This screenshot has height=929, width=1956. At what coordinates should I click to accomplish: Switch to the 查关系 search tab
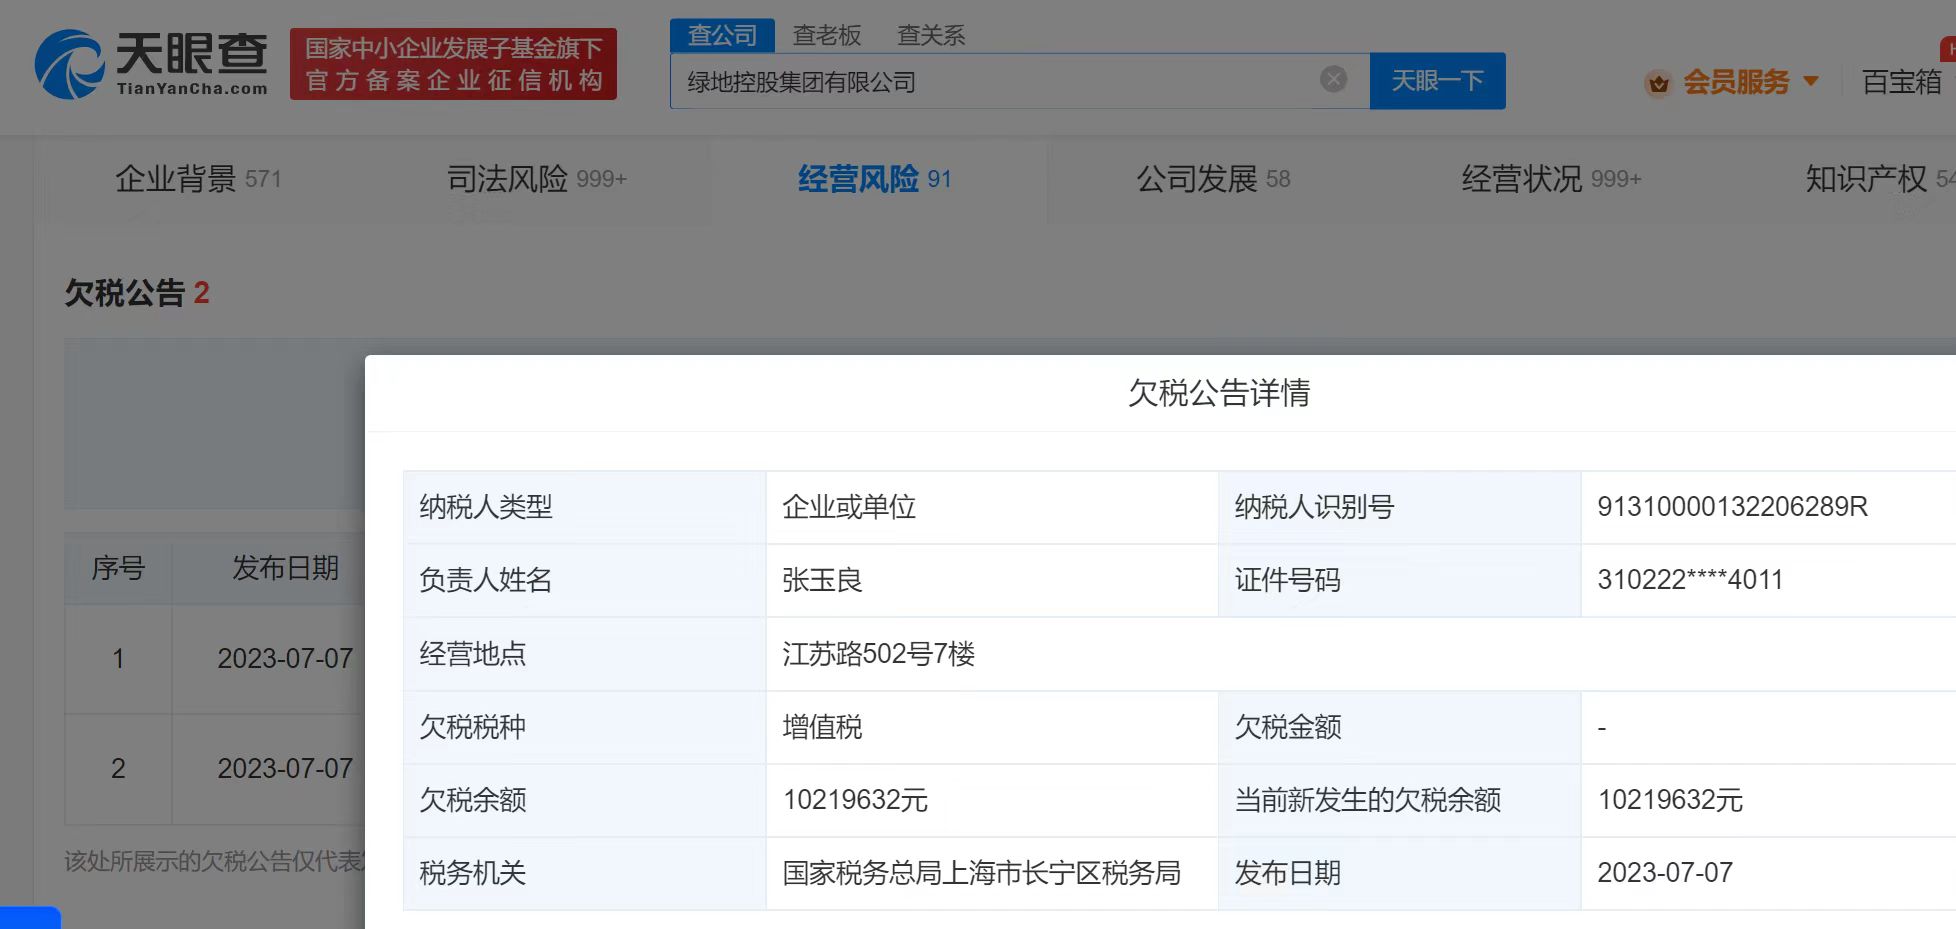[x=931, y=35]
